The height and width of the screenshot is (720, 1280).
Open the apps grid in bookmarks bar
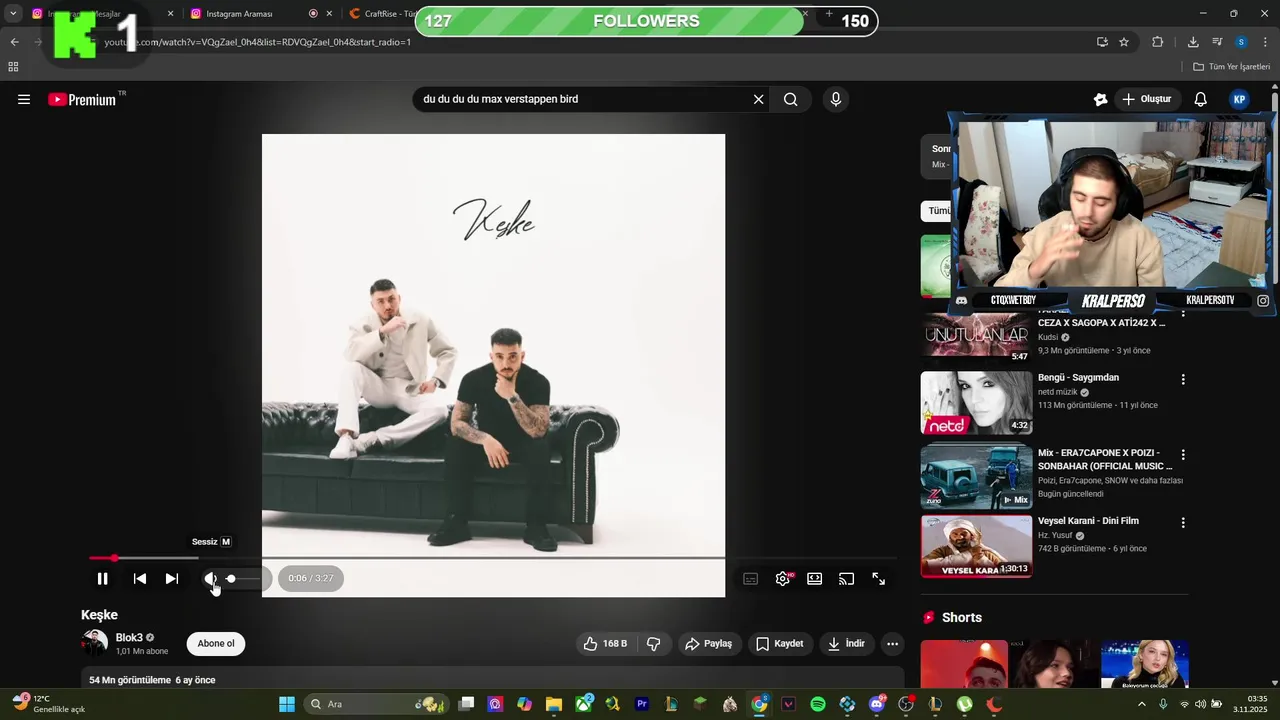pyautogui.click(x=13, y=67)
